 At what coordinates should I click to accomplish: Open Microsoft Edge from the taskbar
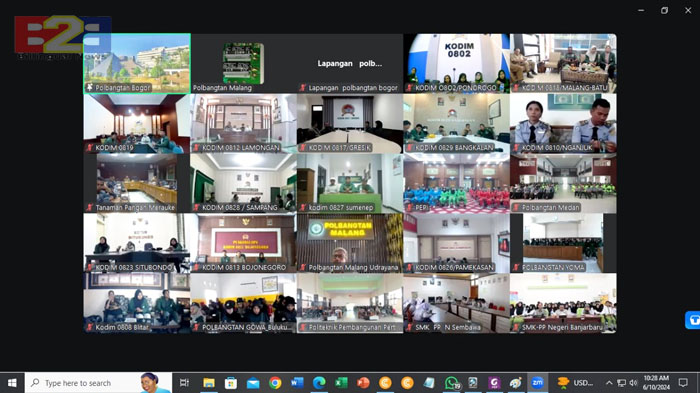pos(319,383)
